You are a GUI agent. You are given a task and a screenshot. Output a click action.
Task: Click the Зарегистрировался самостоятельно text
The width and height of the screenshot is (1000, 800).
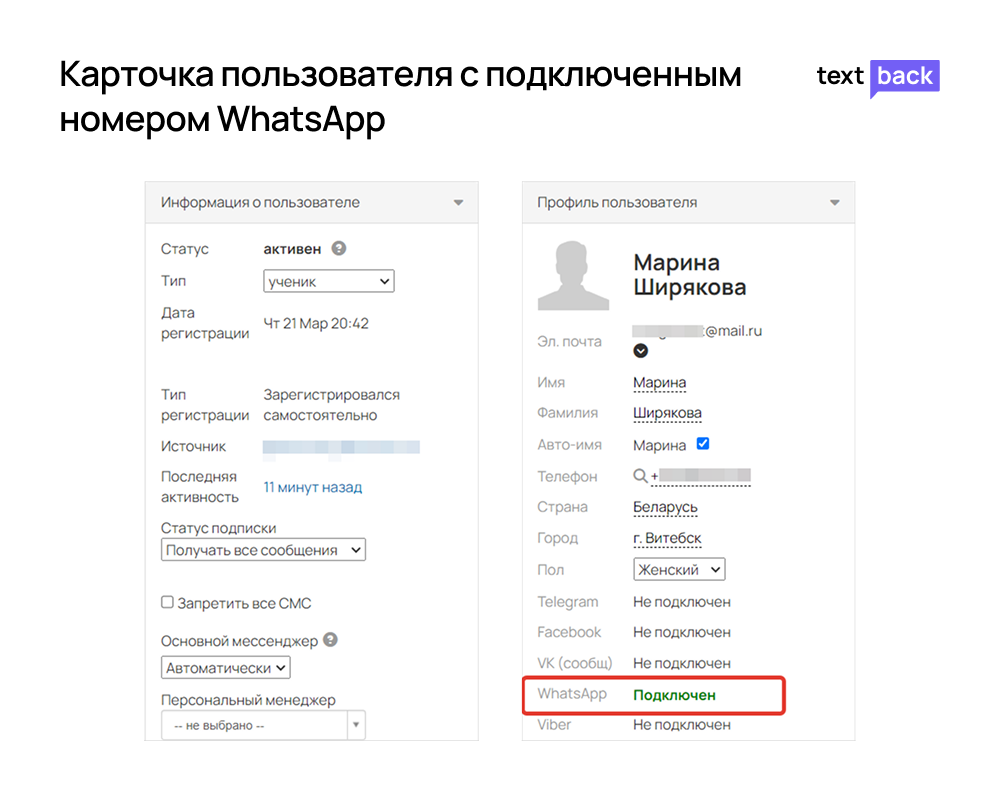pos(332,405)
